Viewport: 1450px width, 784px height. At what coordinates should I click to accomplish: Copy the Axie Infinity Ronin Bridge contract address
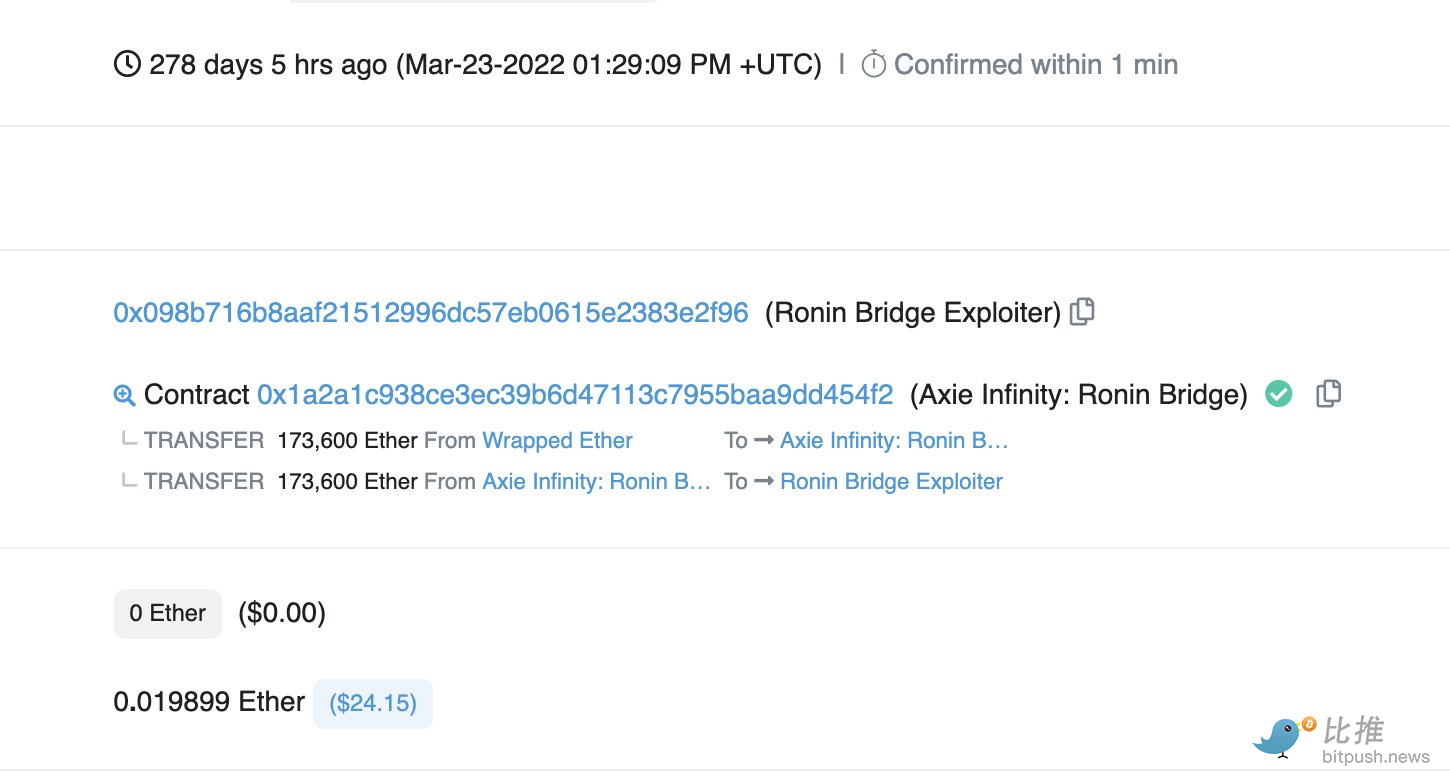(x=1328, y=394)
